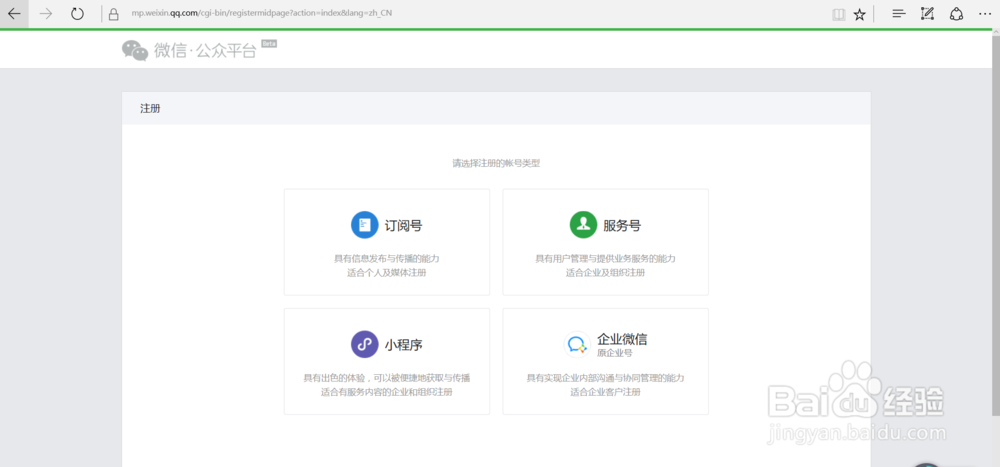Click the padlock security icon
The height and width of the screenshot is (467, 1000).
point(114,14)
